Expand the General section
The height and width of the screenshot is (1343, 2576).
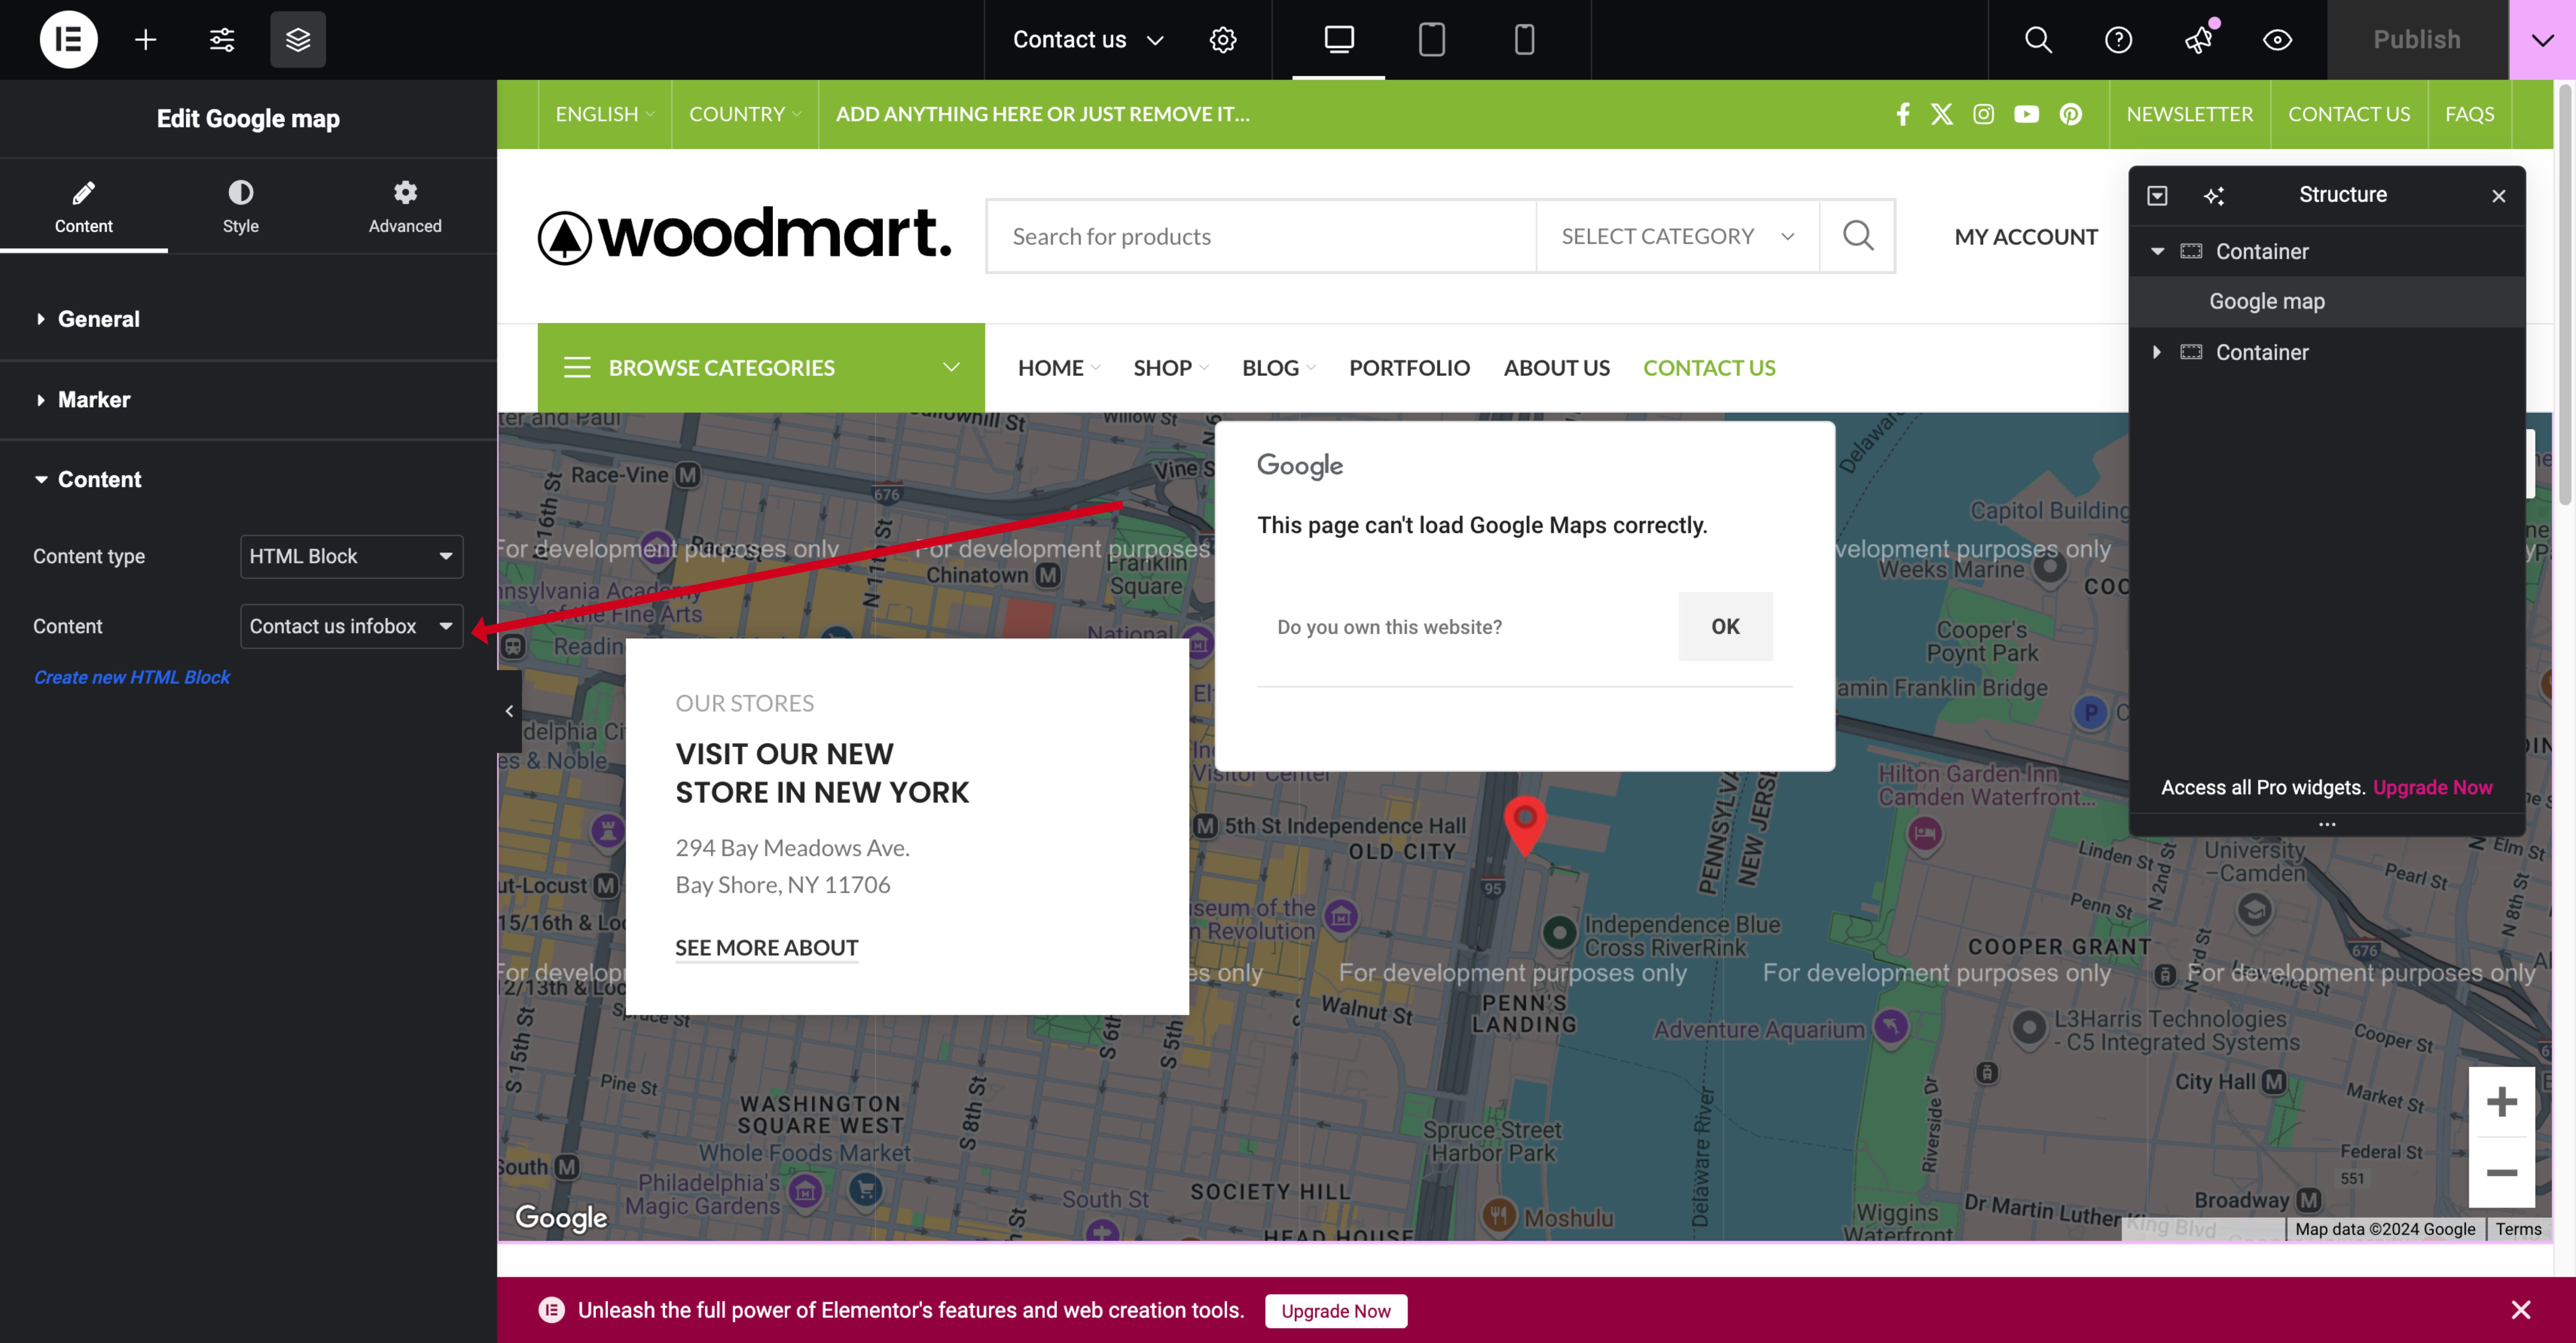248,319
